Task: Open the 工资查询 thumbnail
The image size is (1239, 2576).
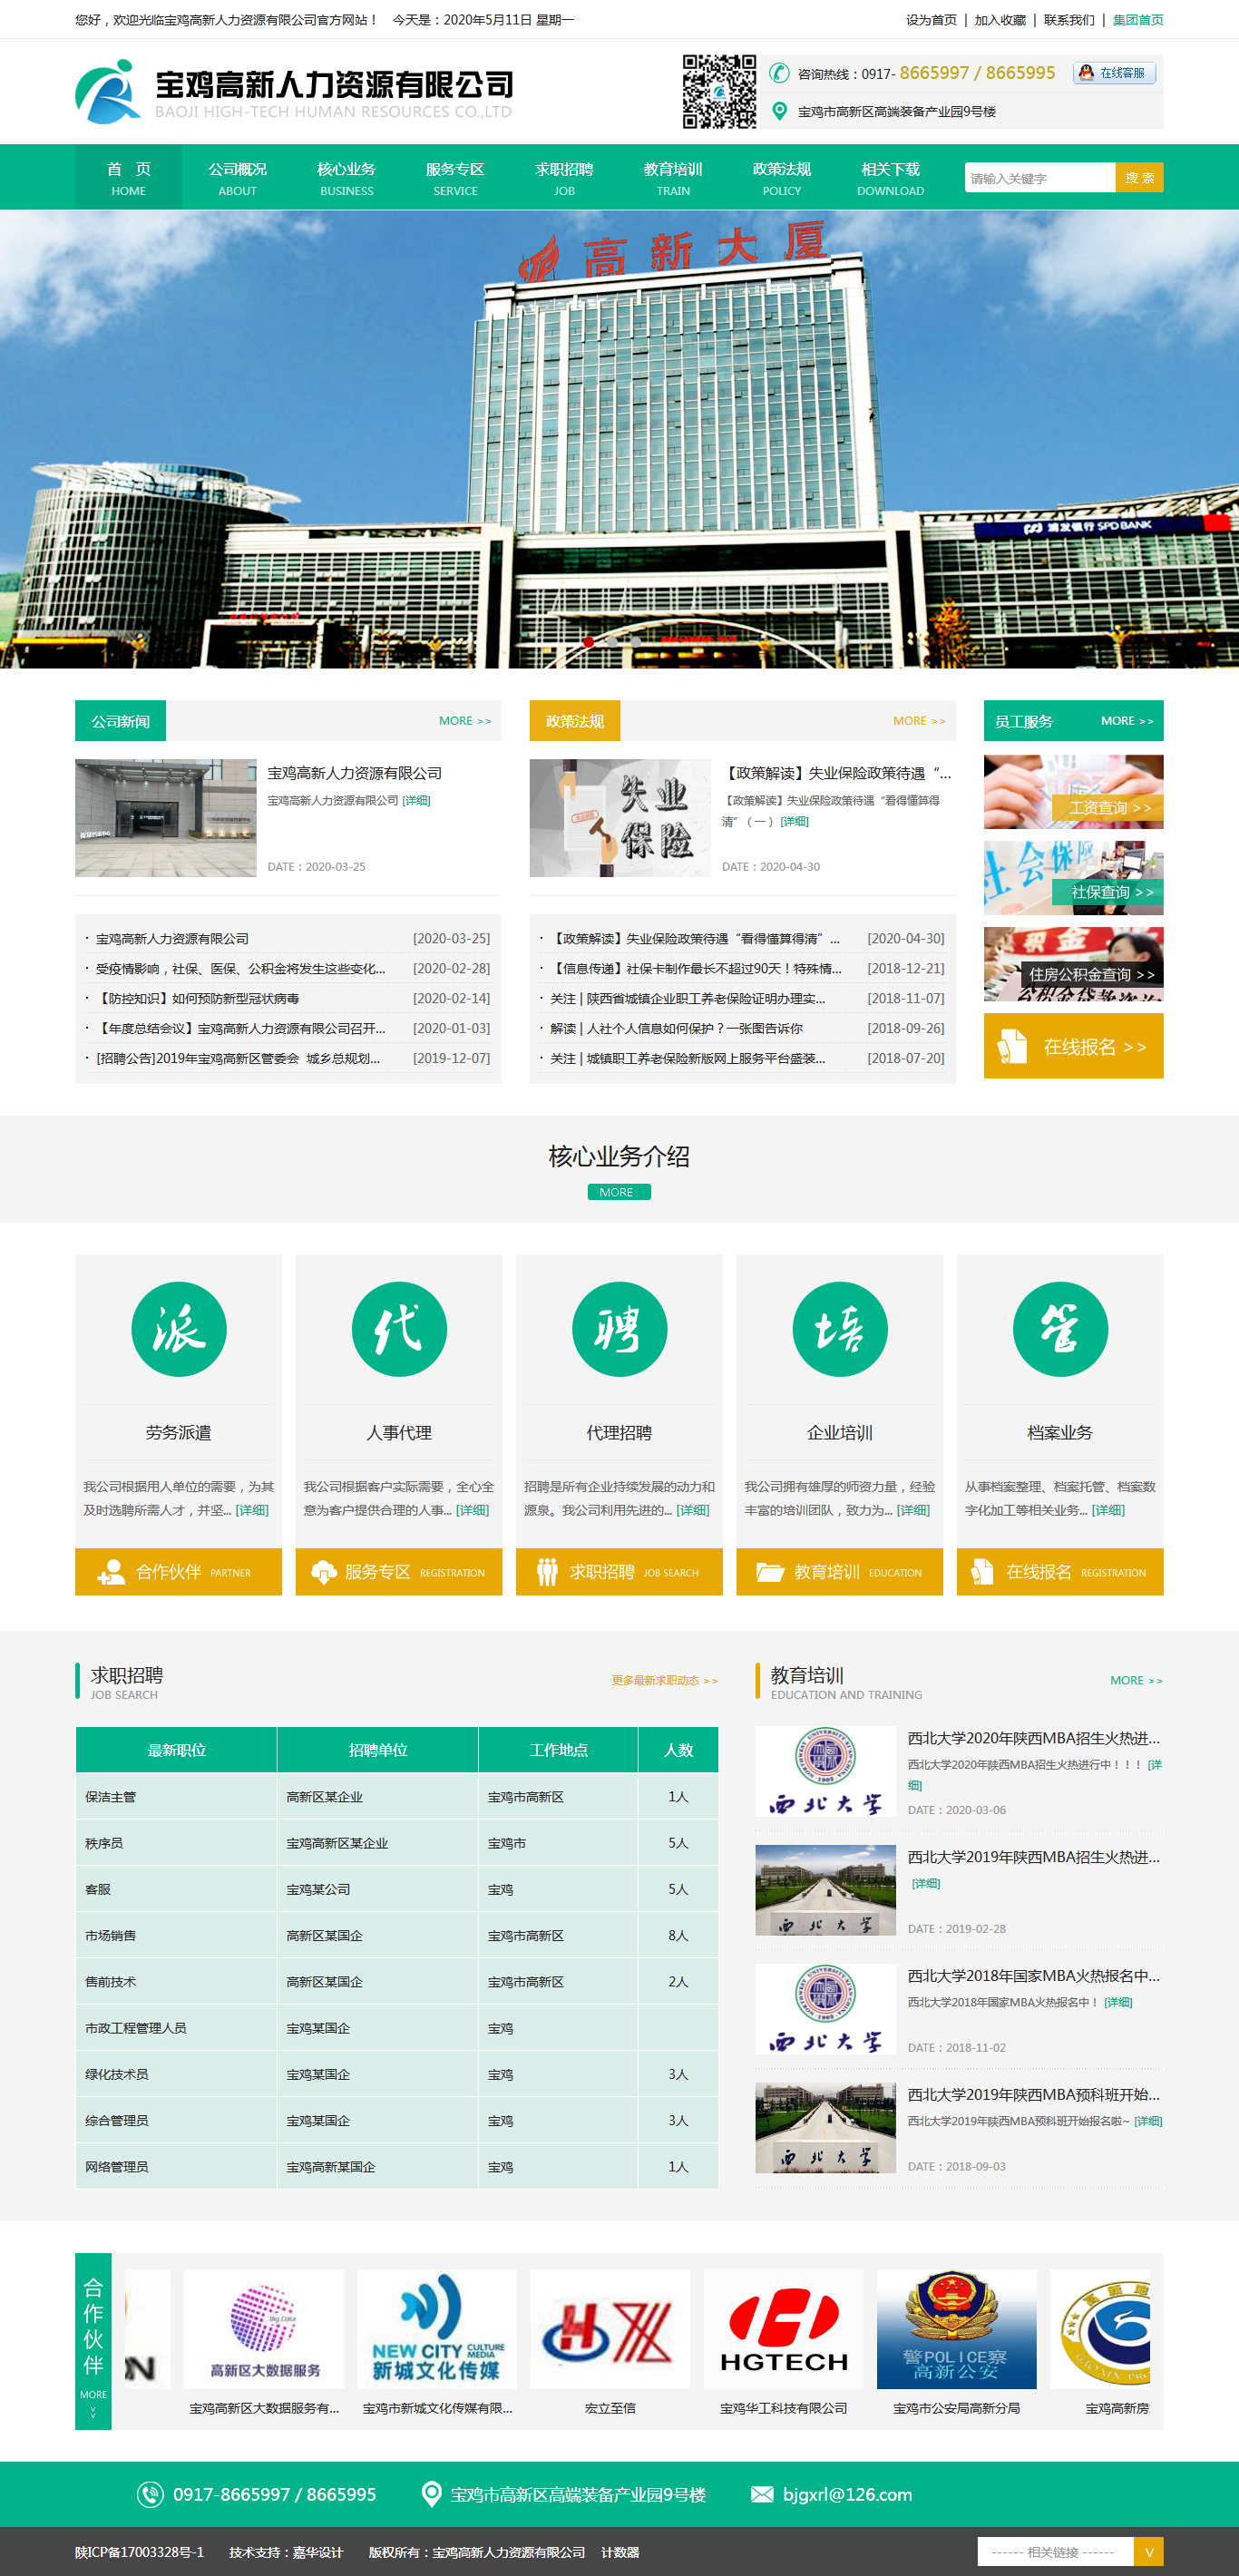Action: tap(1074, 792)
